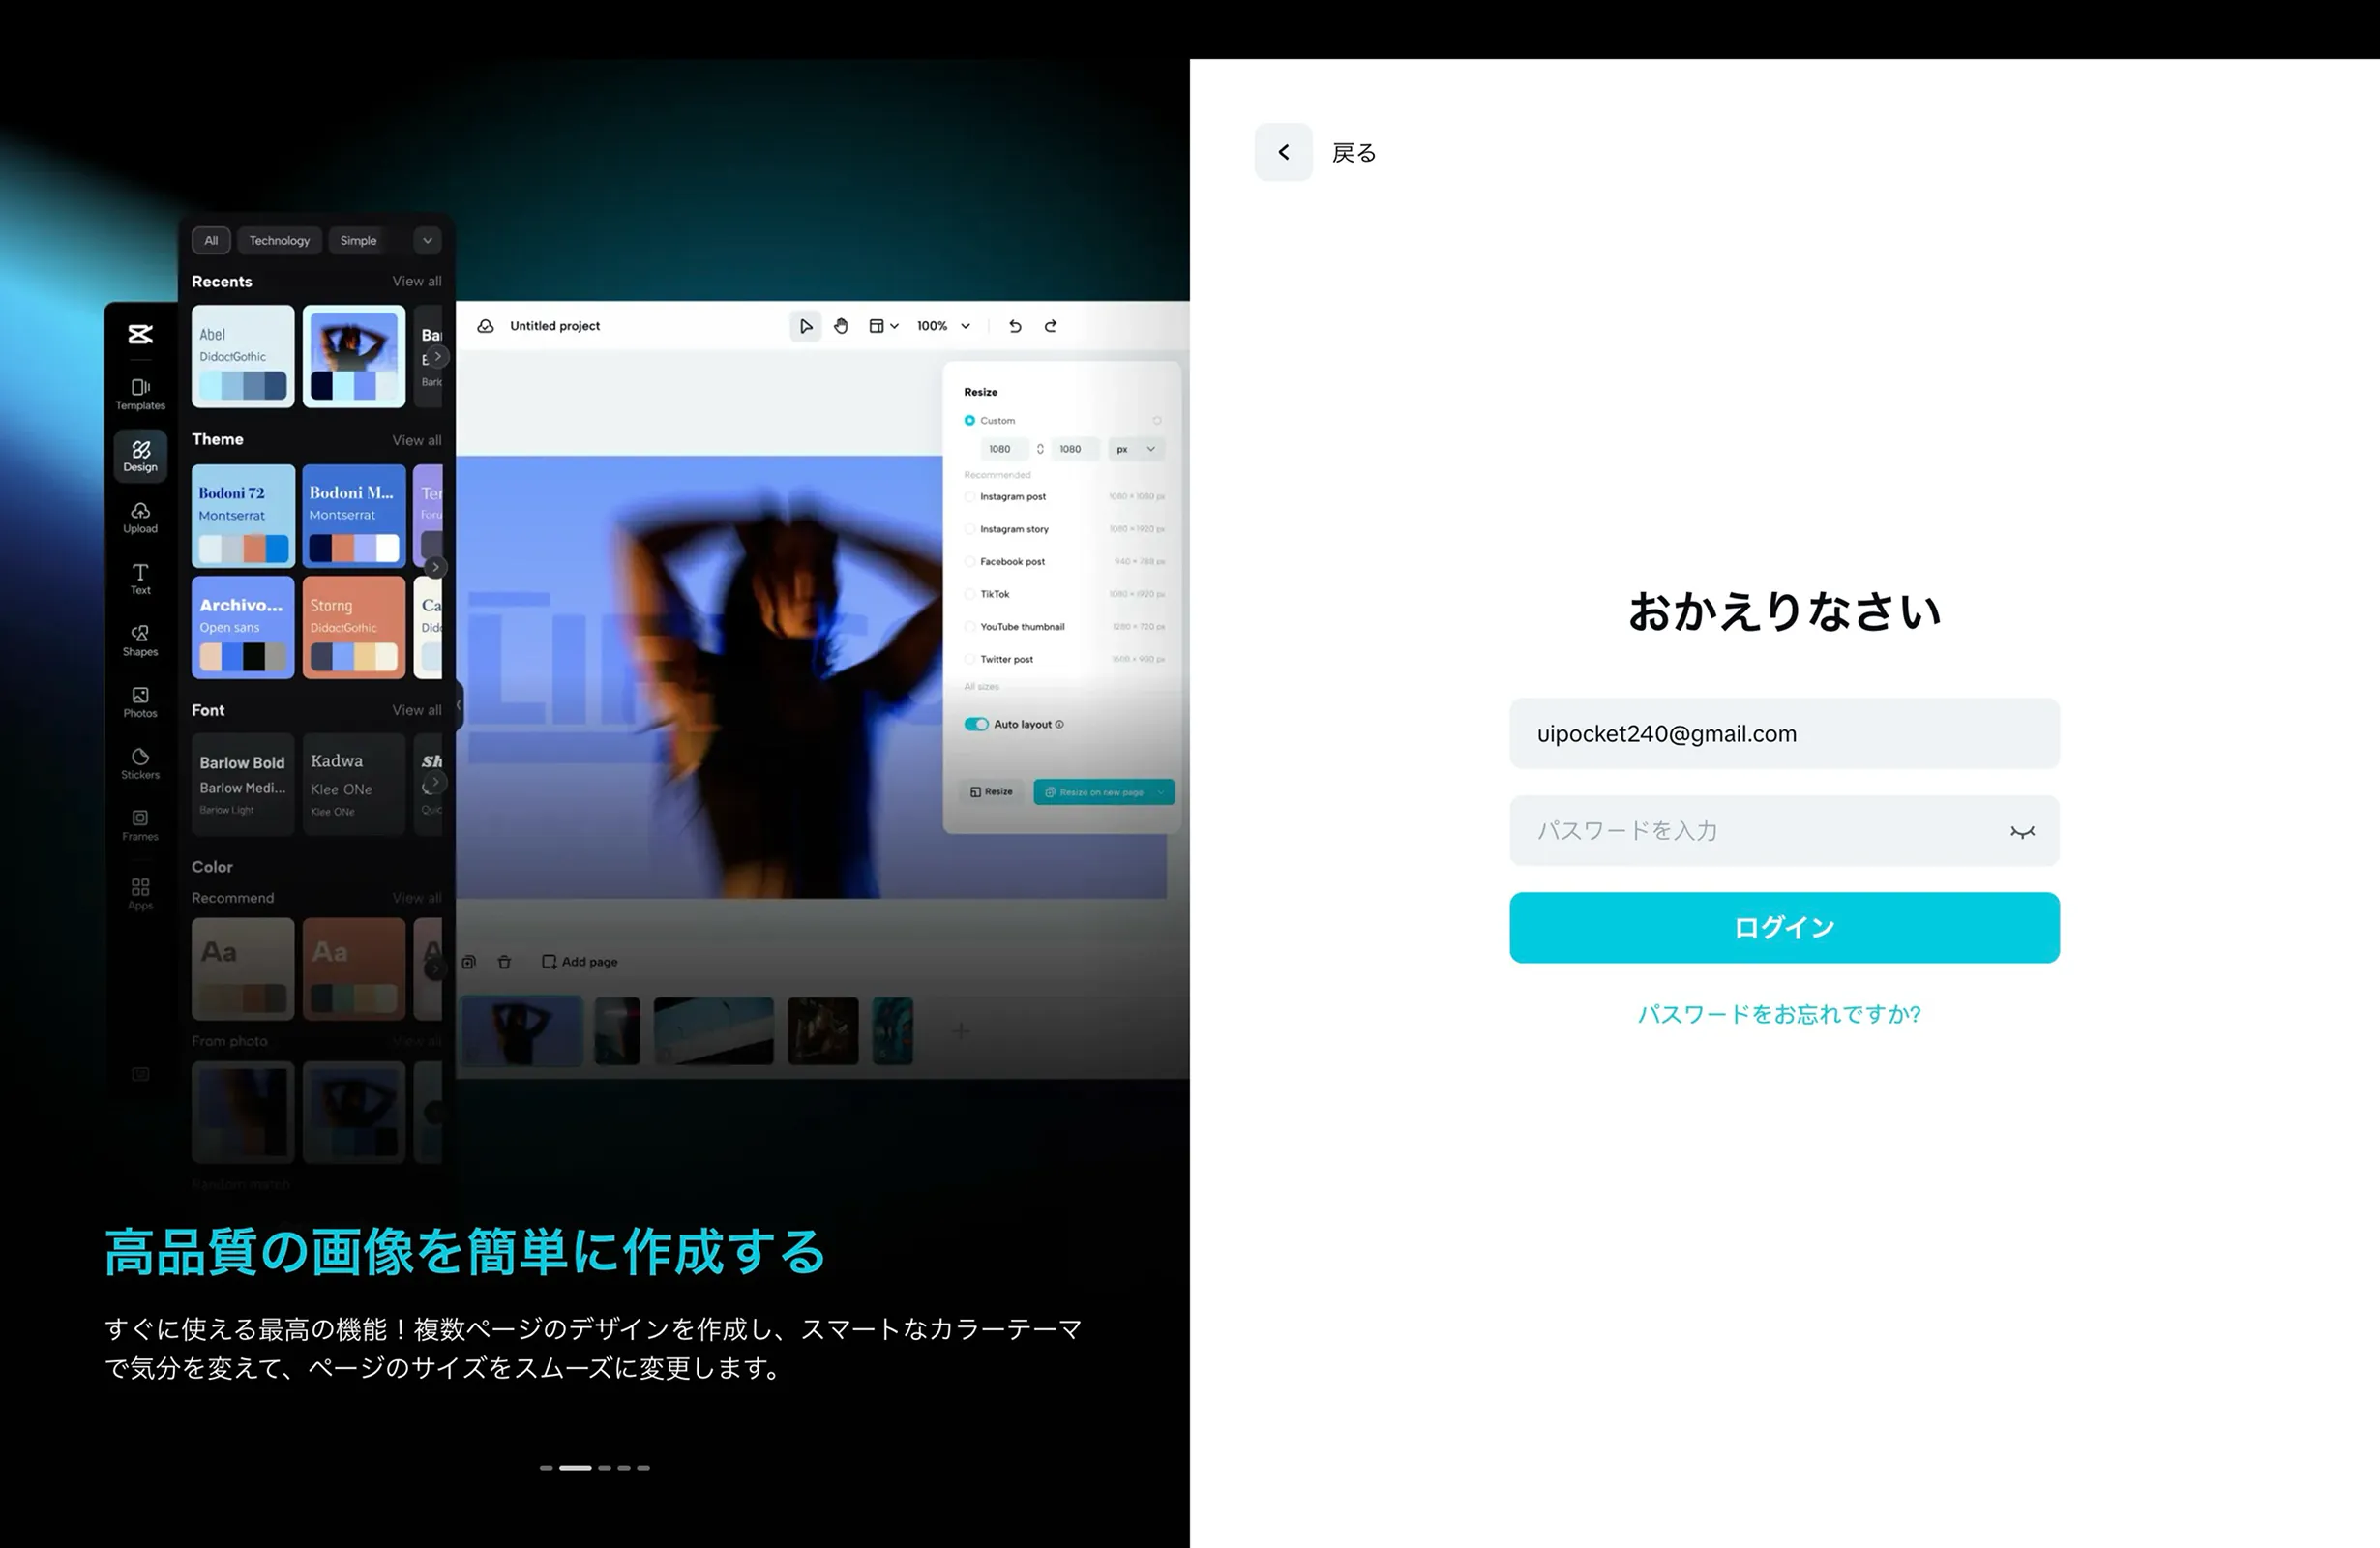Expand the style filter tags chevron
Image resolution: width=2380 pixels, height=1548 pixels.
427,240
